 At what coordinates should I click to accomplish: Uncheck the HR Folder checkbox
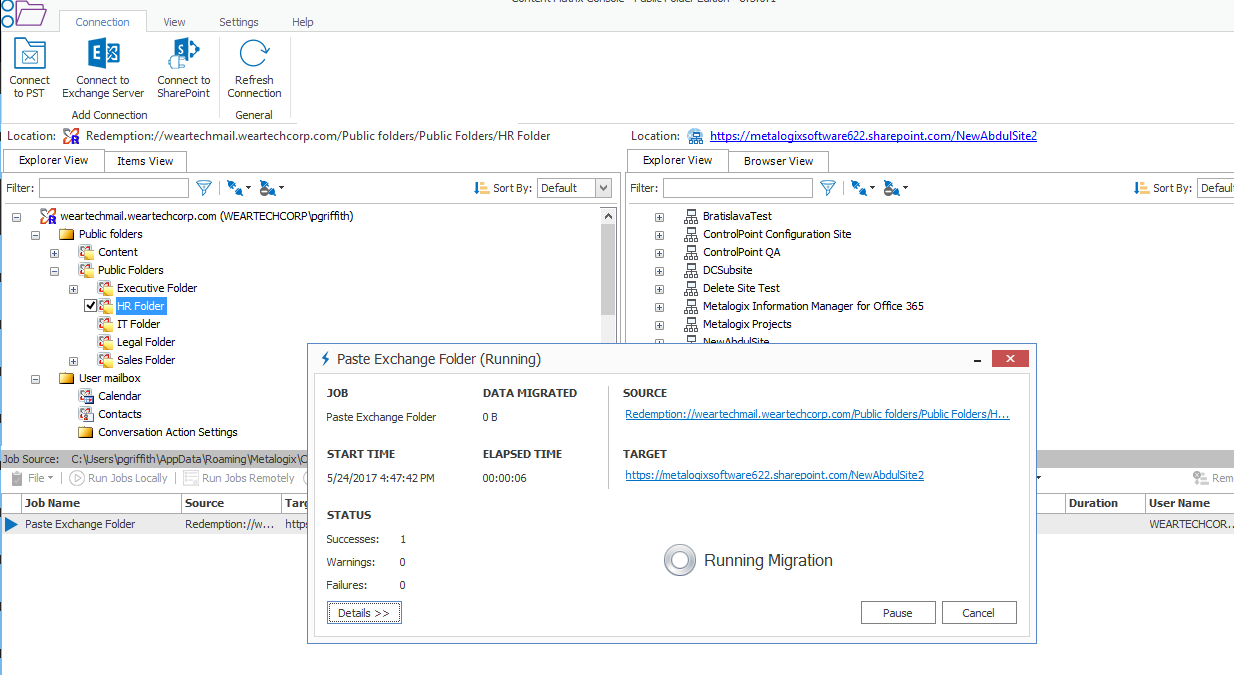[x=91, y=306]
